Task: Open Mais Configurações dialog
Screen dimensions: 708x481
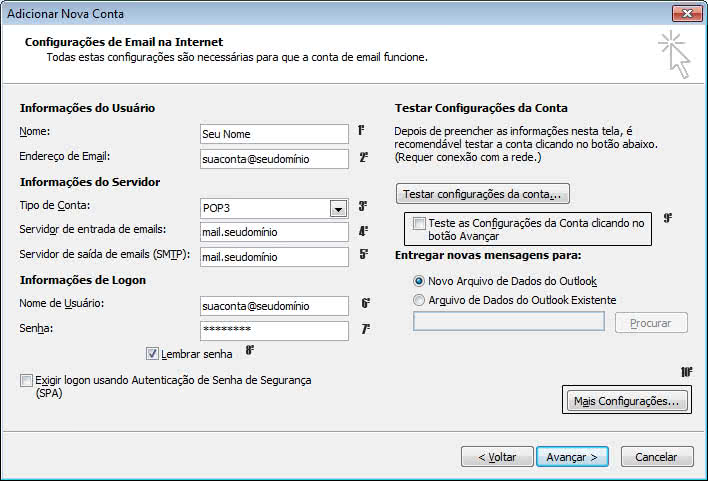Action: pyautogui.click(x=627, y=401)
